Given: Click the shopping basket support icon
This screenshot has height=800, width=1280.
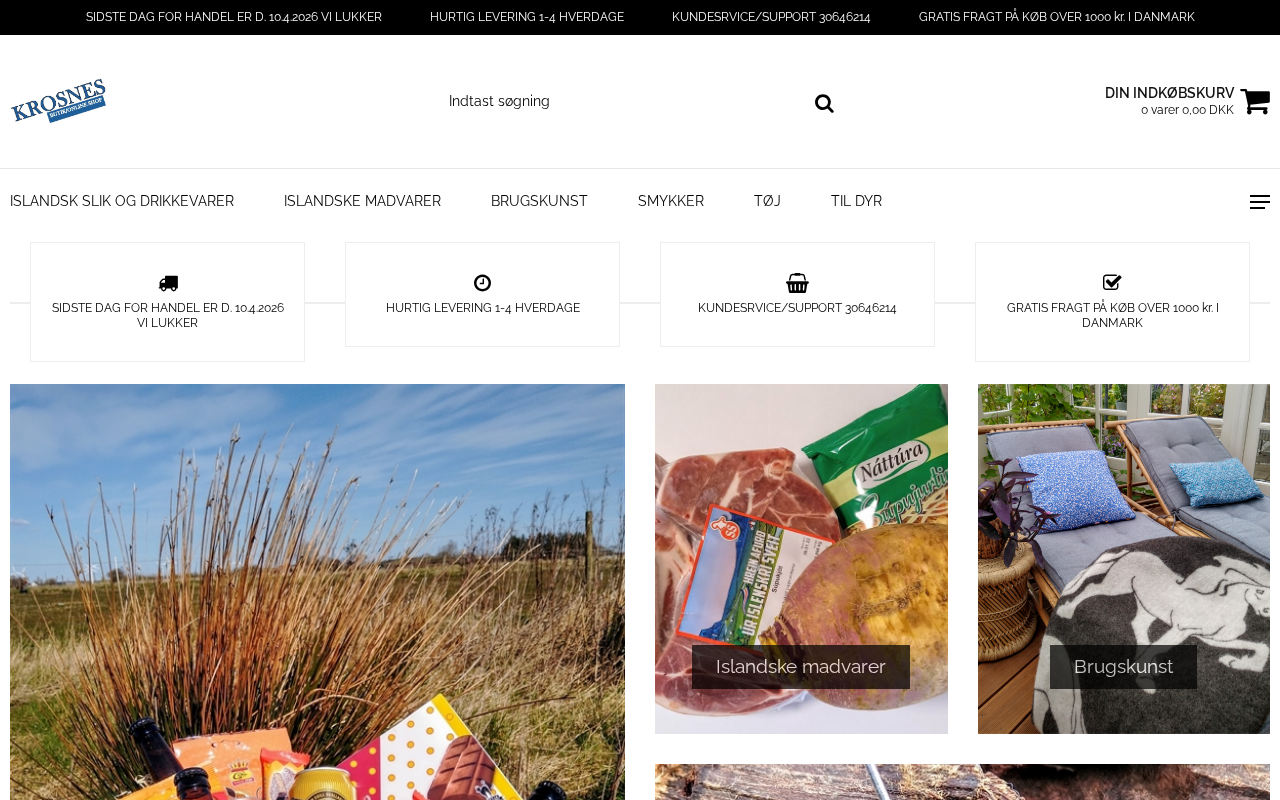Looking at the screenshot, I should (797, 283).
